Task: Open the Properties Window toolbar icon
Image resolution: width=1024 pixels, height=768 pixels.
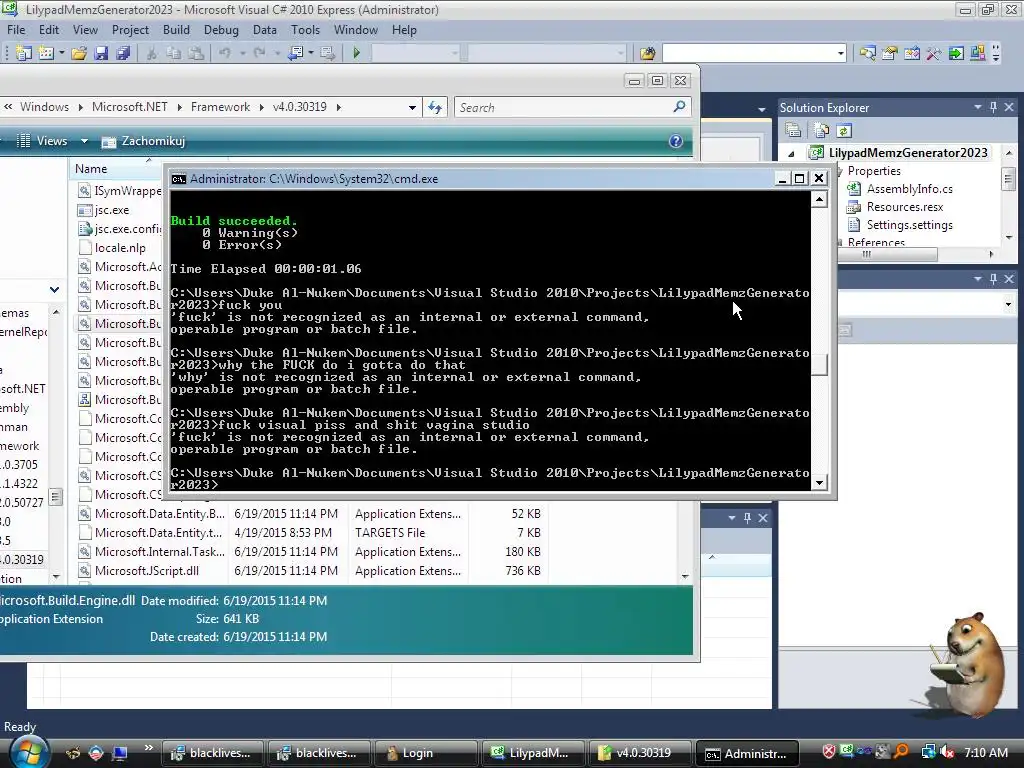Action: [889, 53]
